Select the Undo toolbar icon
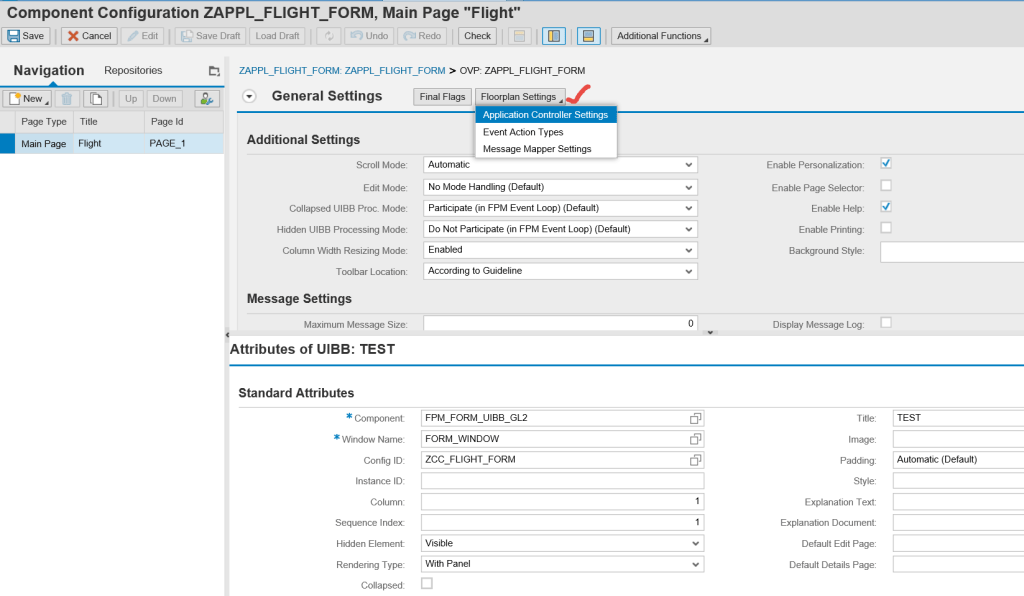1024x596 pixels. (x=371, y=35)
